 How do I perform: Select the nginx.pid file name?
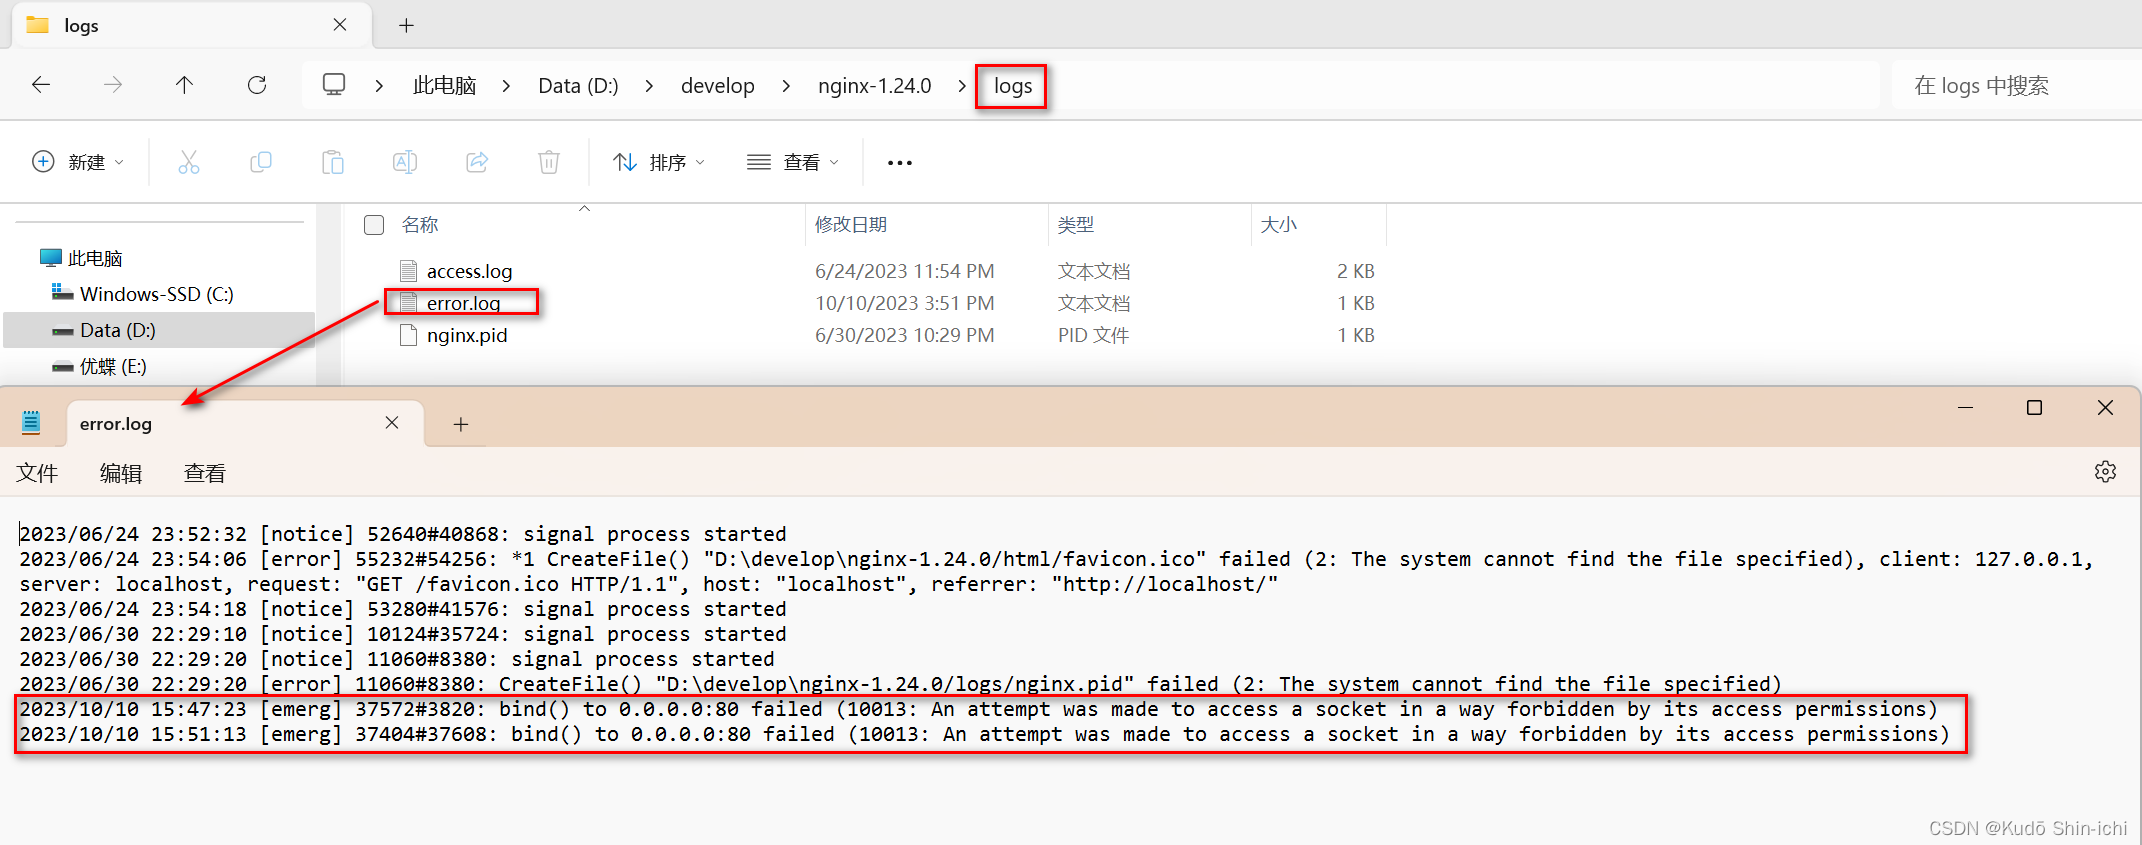[467, 335]
